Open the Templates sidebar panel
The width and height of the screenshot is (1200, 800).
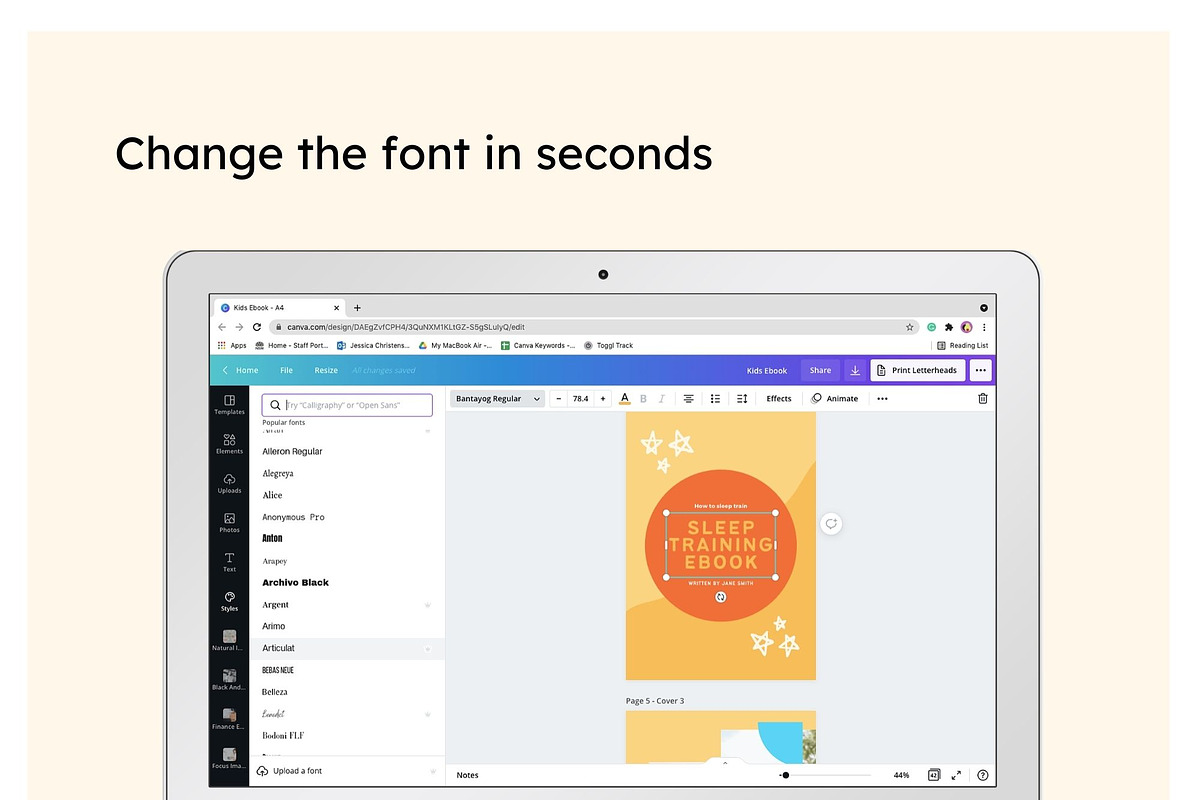229,404
